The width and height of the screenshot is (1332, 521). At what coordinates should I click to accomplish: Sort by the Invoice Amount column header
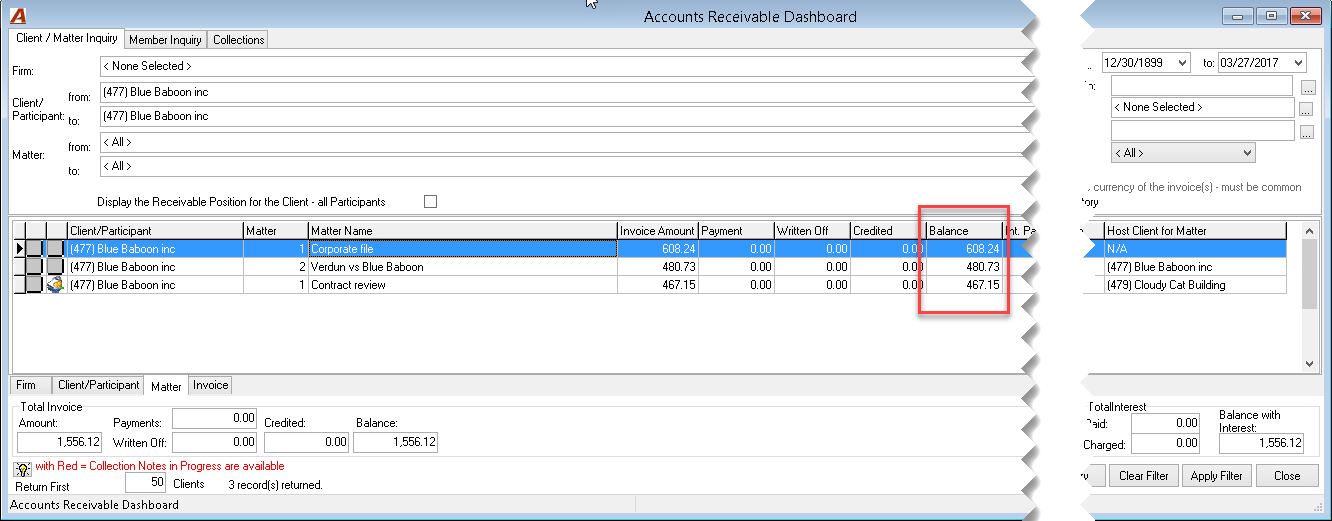657,231
